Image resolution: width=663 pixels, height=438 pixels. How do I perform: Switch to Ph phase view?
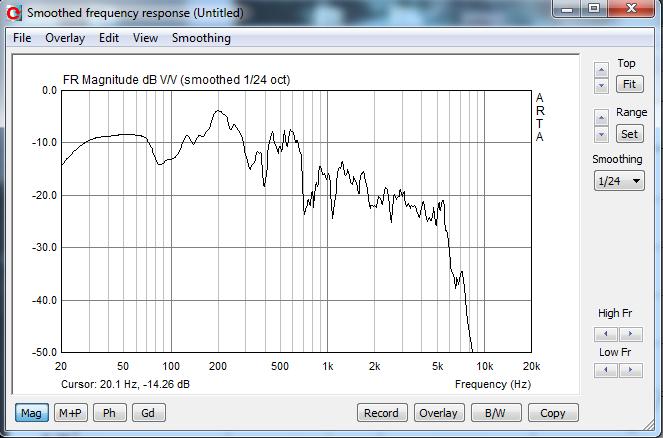click(110, 413)
